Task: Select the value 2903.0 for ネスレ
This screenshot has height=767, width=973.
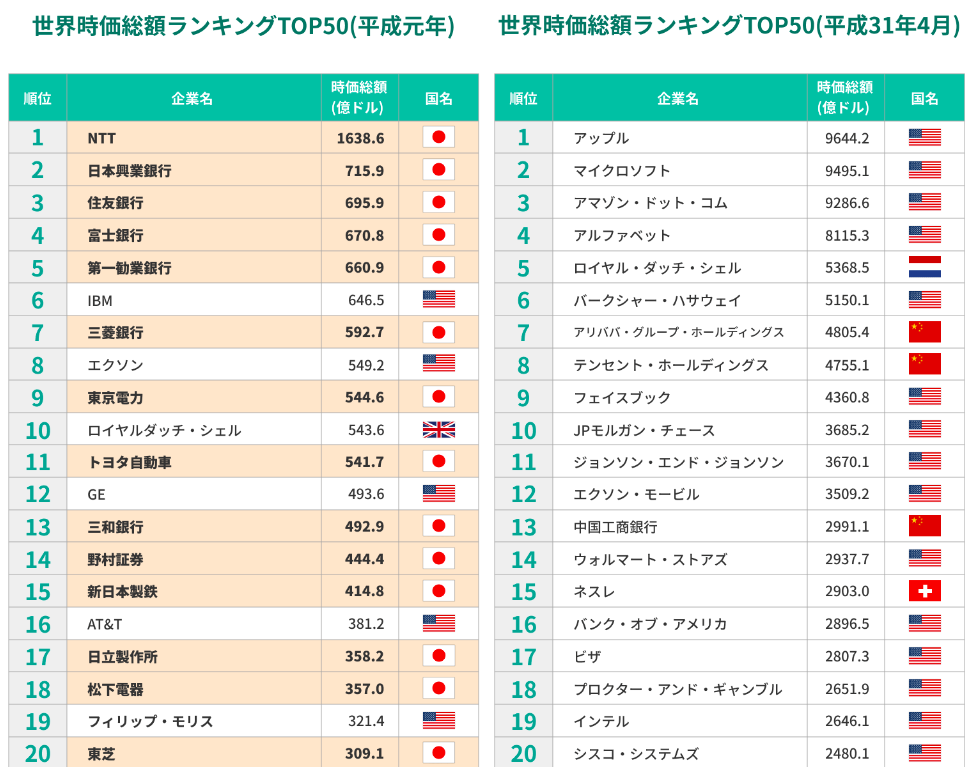Action: (847, 591)
